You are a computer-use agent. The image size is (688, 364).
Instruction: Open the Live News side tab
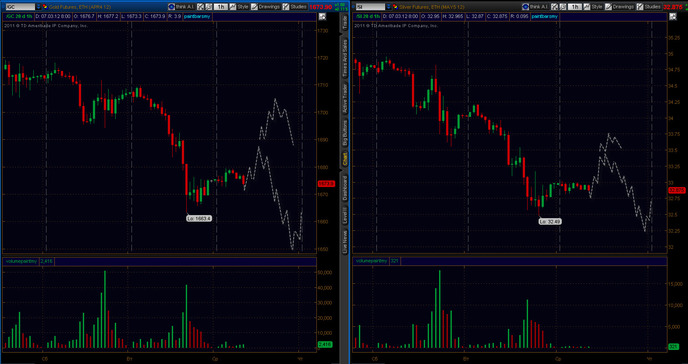[345, 240]
